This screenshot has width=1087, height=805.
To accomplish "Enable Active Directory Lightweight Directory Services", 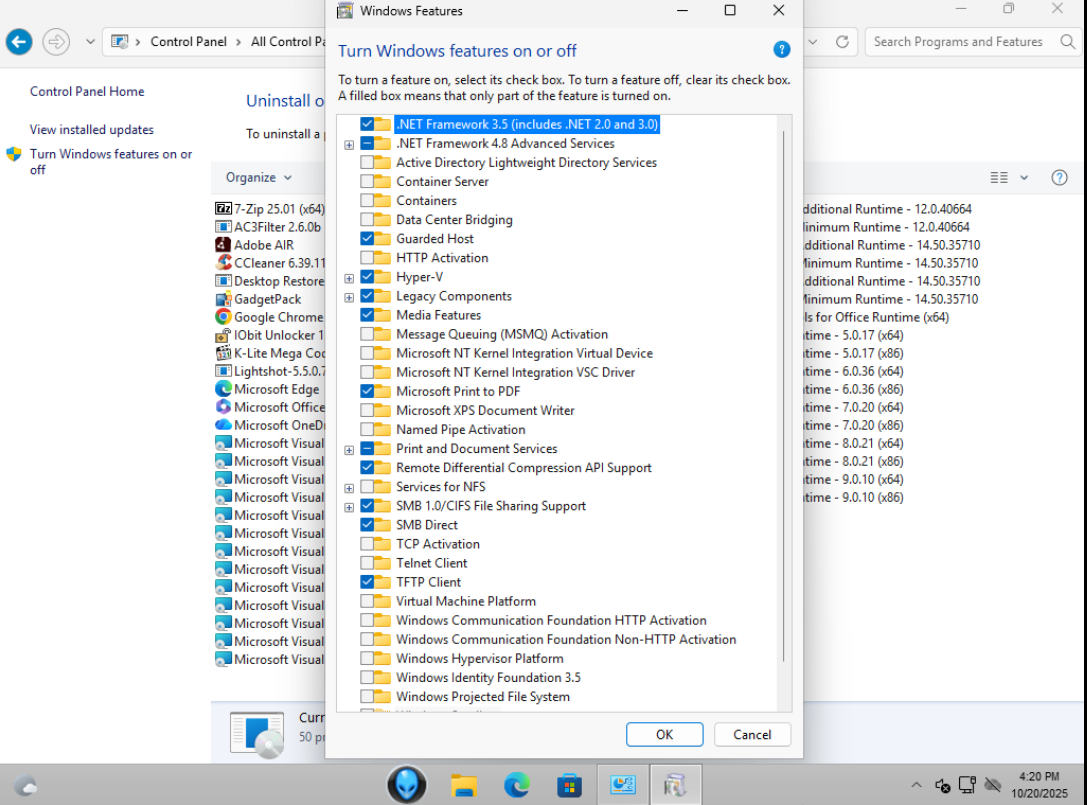I will click(367, 162).
